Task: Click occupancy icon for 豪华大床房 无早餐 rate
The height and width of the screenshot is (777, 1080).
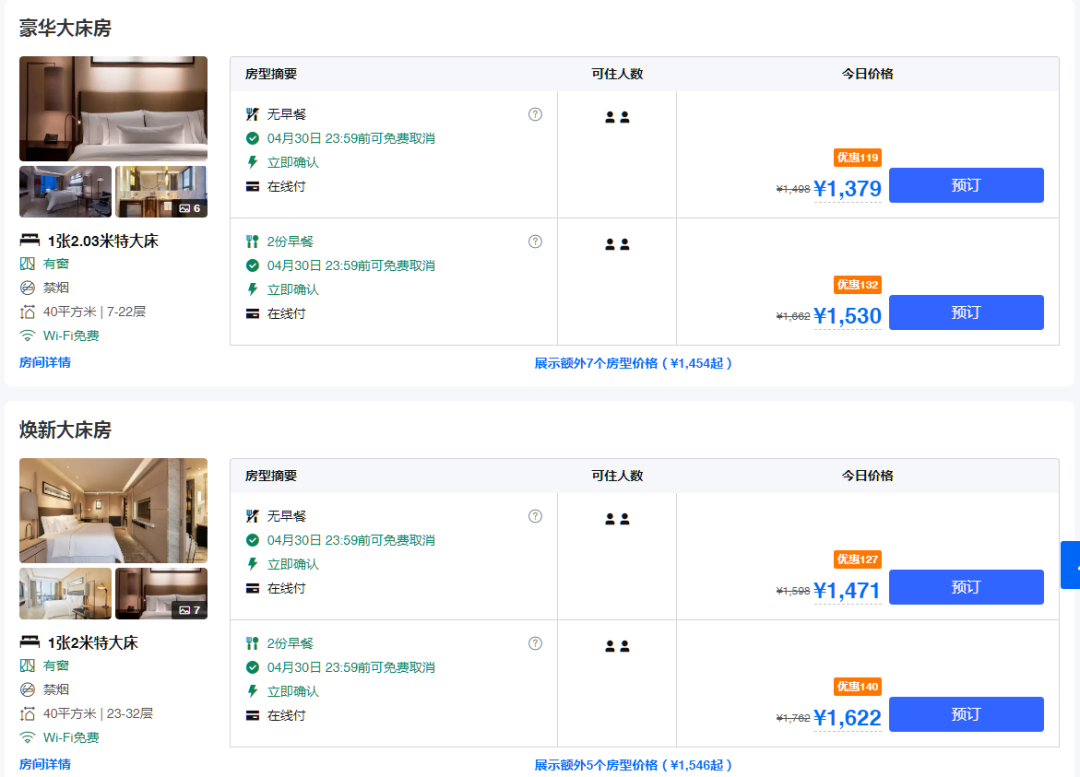Action: 617,117
